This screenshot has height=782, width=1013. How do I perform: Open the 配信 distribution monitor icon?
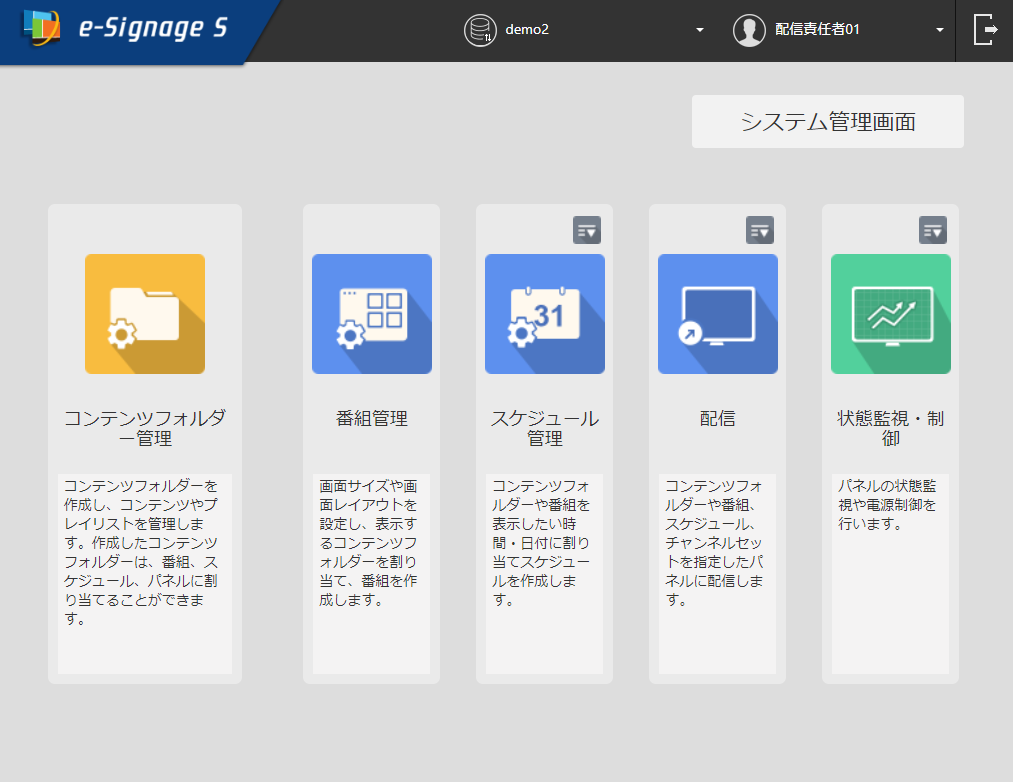tap(718, 313)
